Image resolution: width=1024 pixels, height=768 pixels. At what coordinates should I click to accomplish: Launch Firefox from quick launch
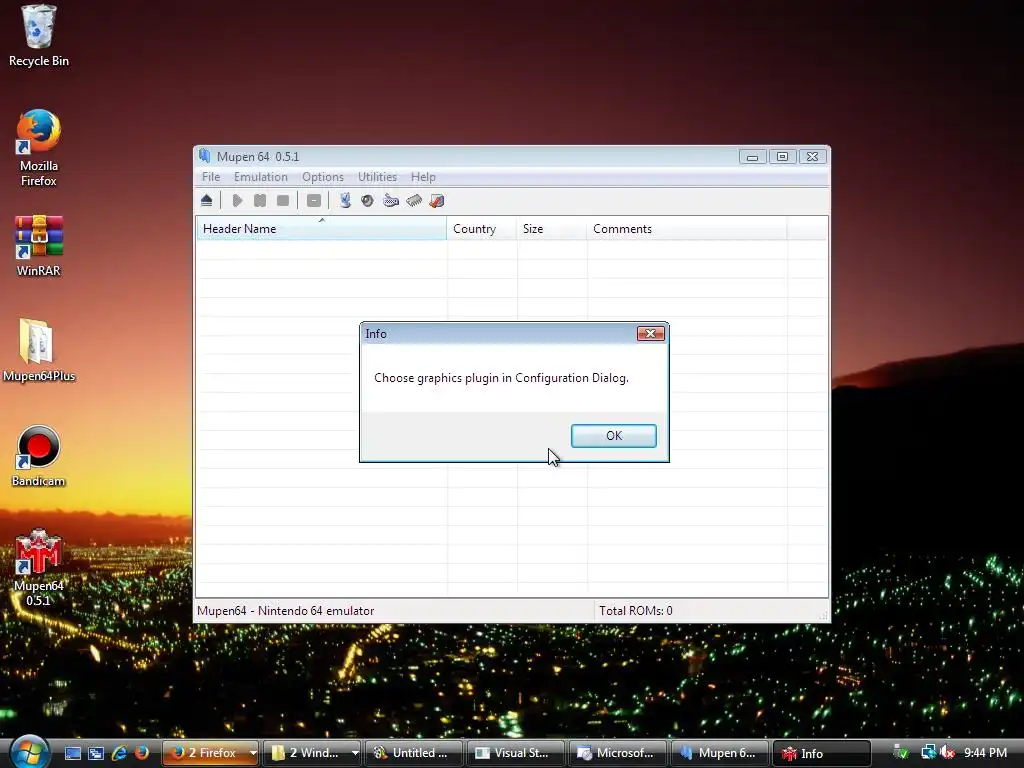click(142, 753)
